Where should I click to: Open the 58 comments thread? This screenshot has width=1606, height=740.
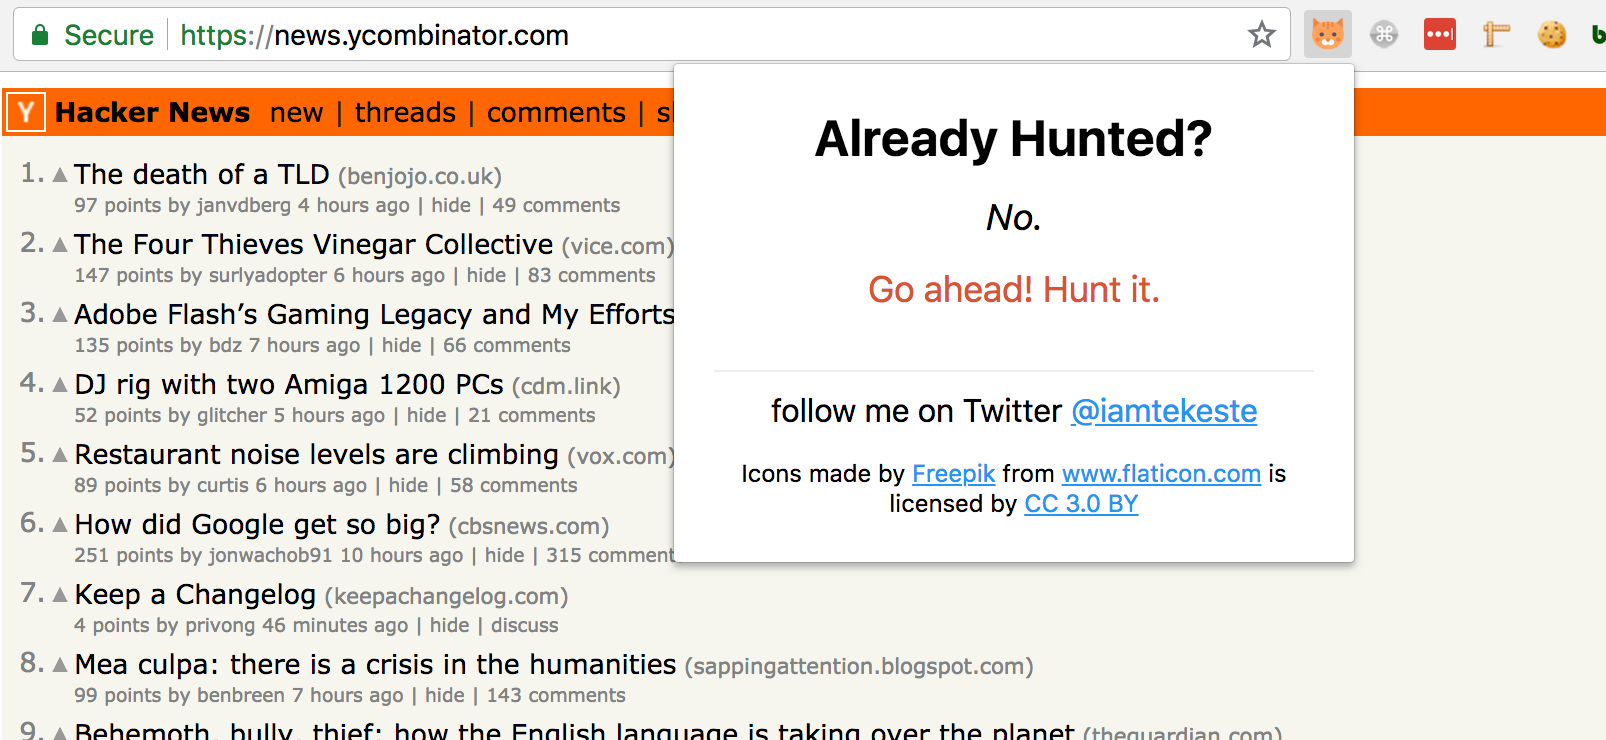[514, 485]
